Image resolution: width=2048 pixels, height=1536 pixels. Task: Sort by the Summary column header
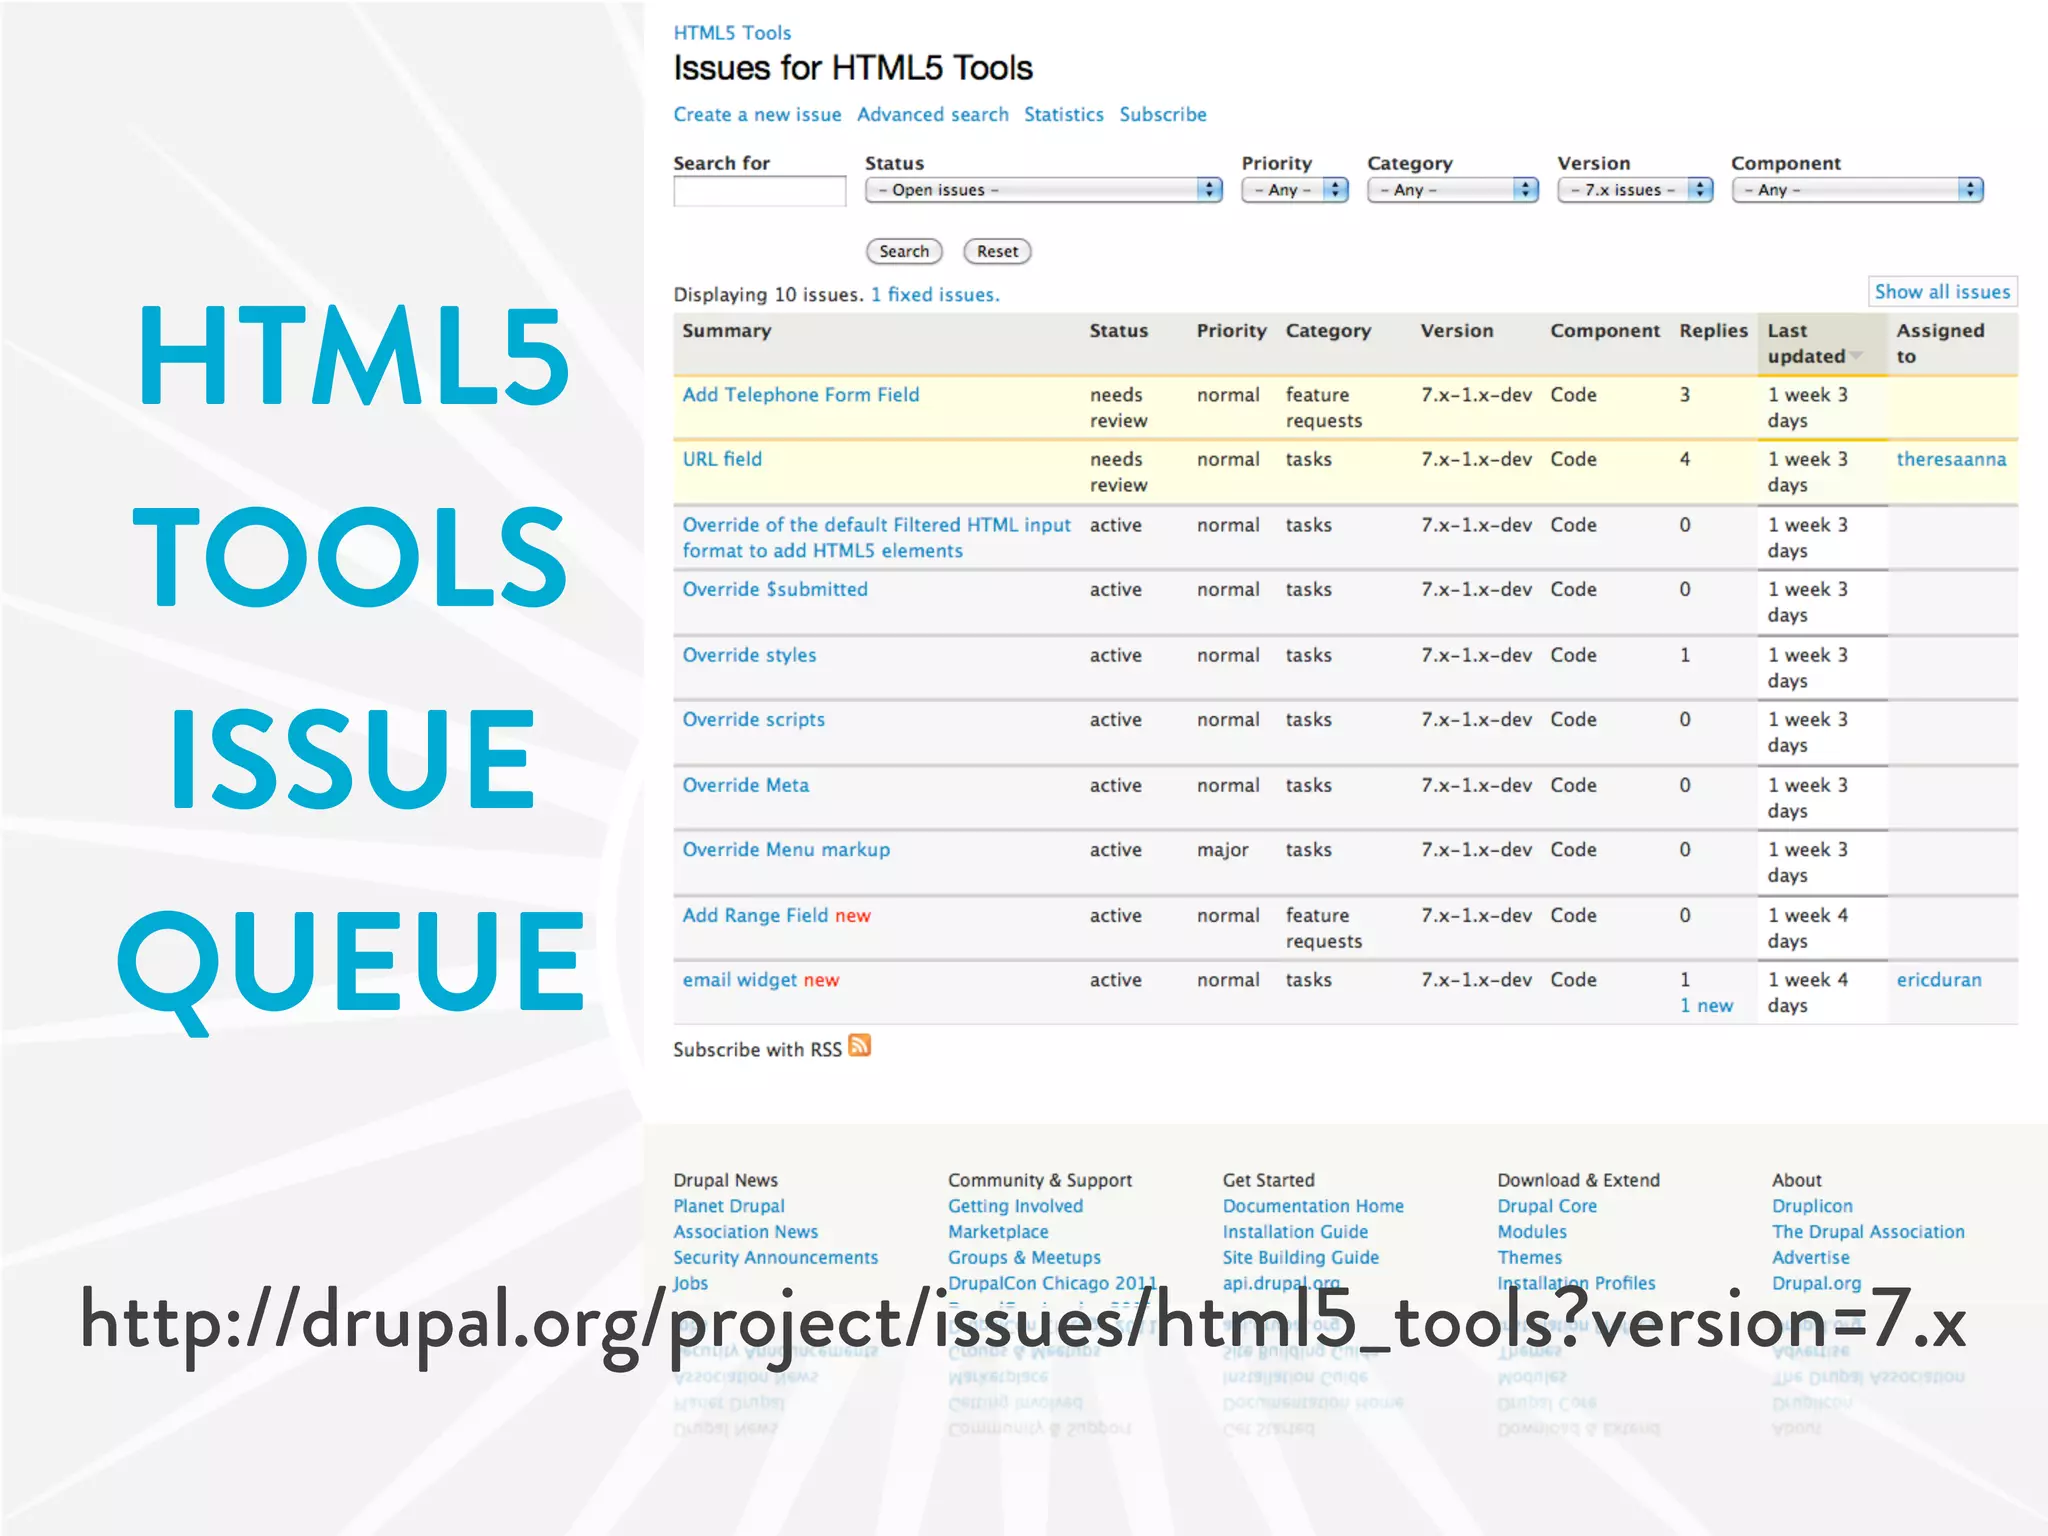726,331
